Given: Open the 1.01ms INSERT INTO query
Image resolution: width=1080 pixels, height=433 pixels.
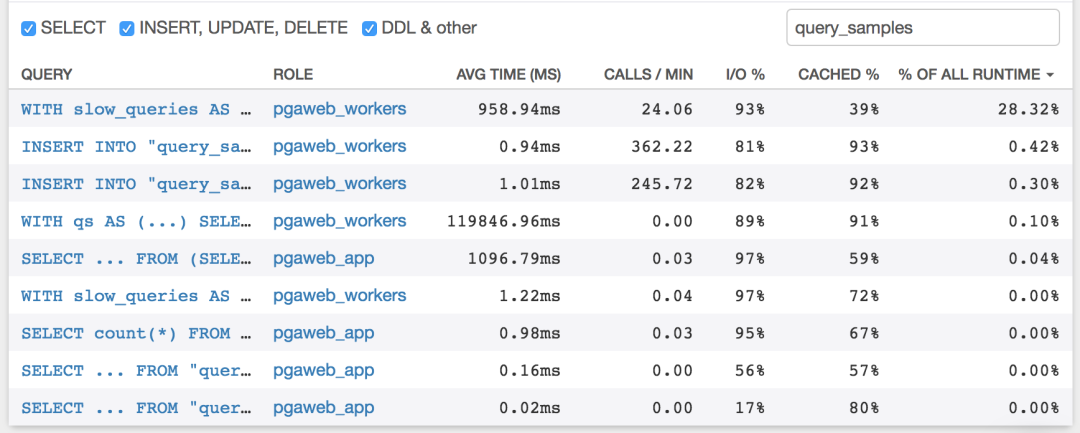Looking at the screenshot, I should 136,184.
